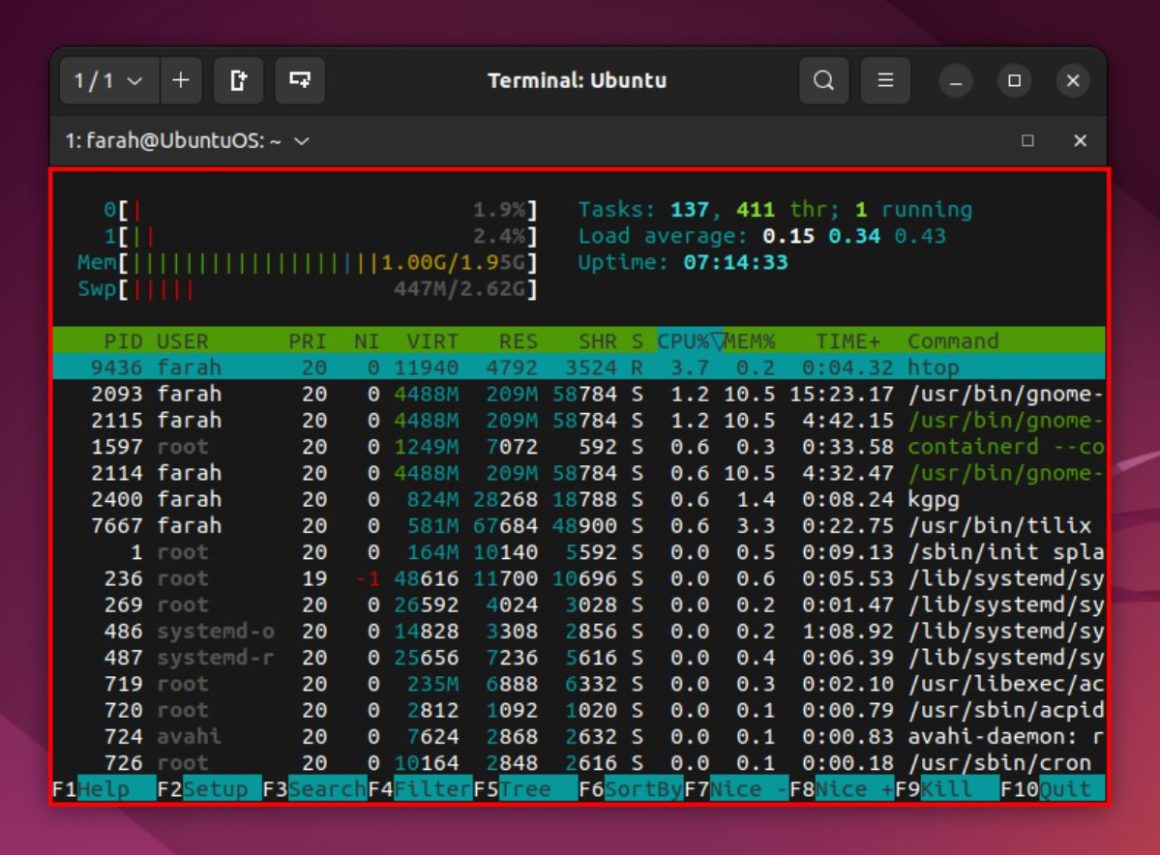Lower priority using F7Nice -
Image resolution: width=1160 pixels, height=855 pixels.
pyautogui.click(x=733, y=788)
